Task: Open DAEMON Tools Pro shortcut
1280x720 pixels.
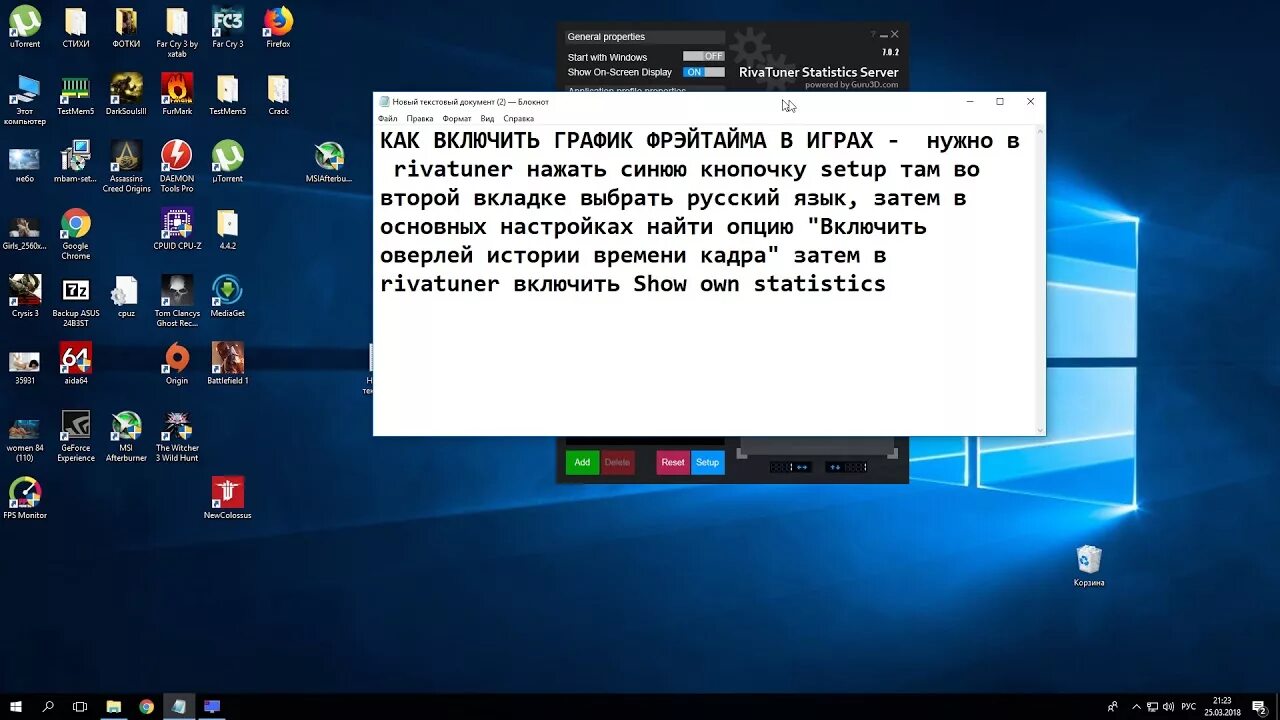Action: 177,166
